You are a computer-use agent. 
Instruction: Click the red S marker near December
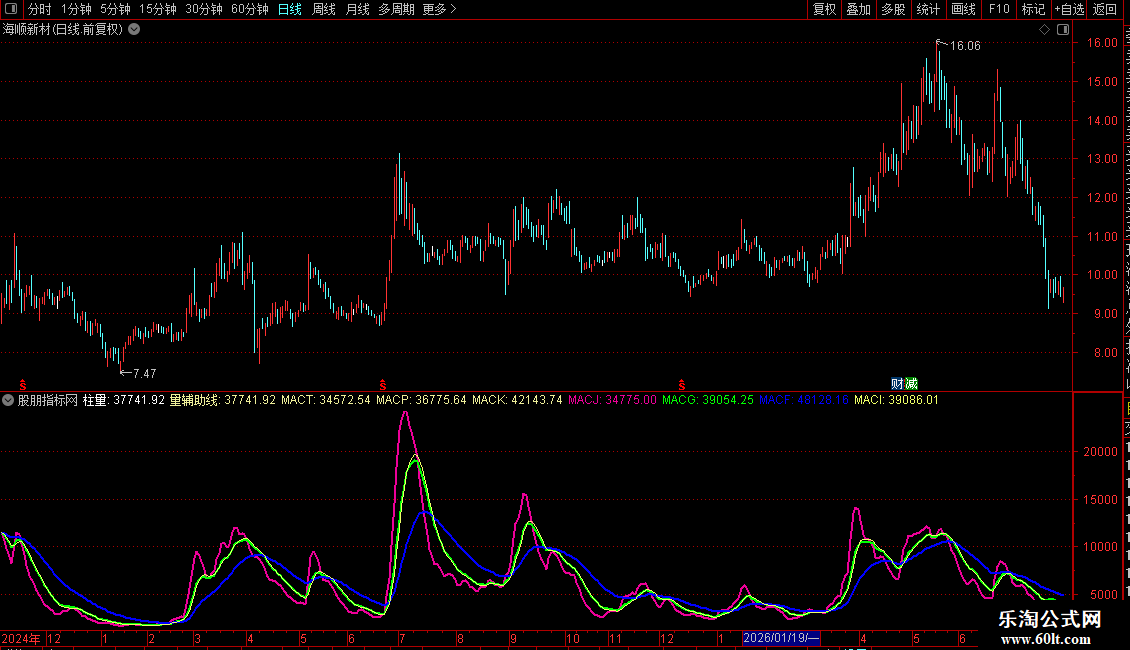click(682, 386)
